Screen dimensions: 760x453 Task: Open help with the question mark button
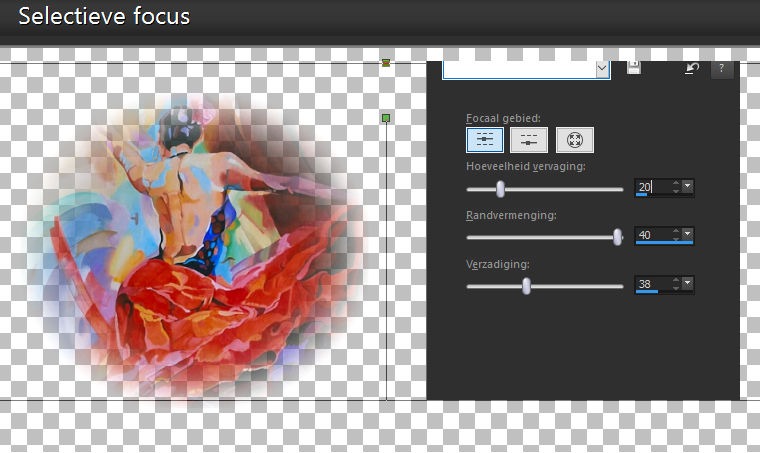coord(722,69)
